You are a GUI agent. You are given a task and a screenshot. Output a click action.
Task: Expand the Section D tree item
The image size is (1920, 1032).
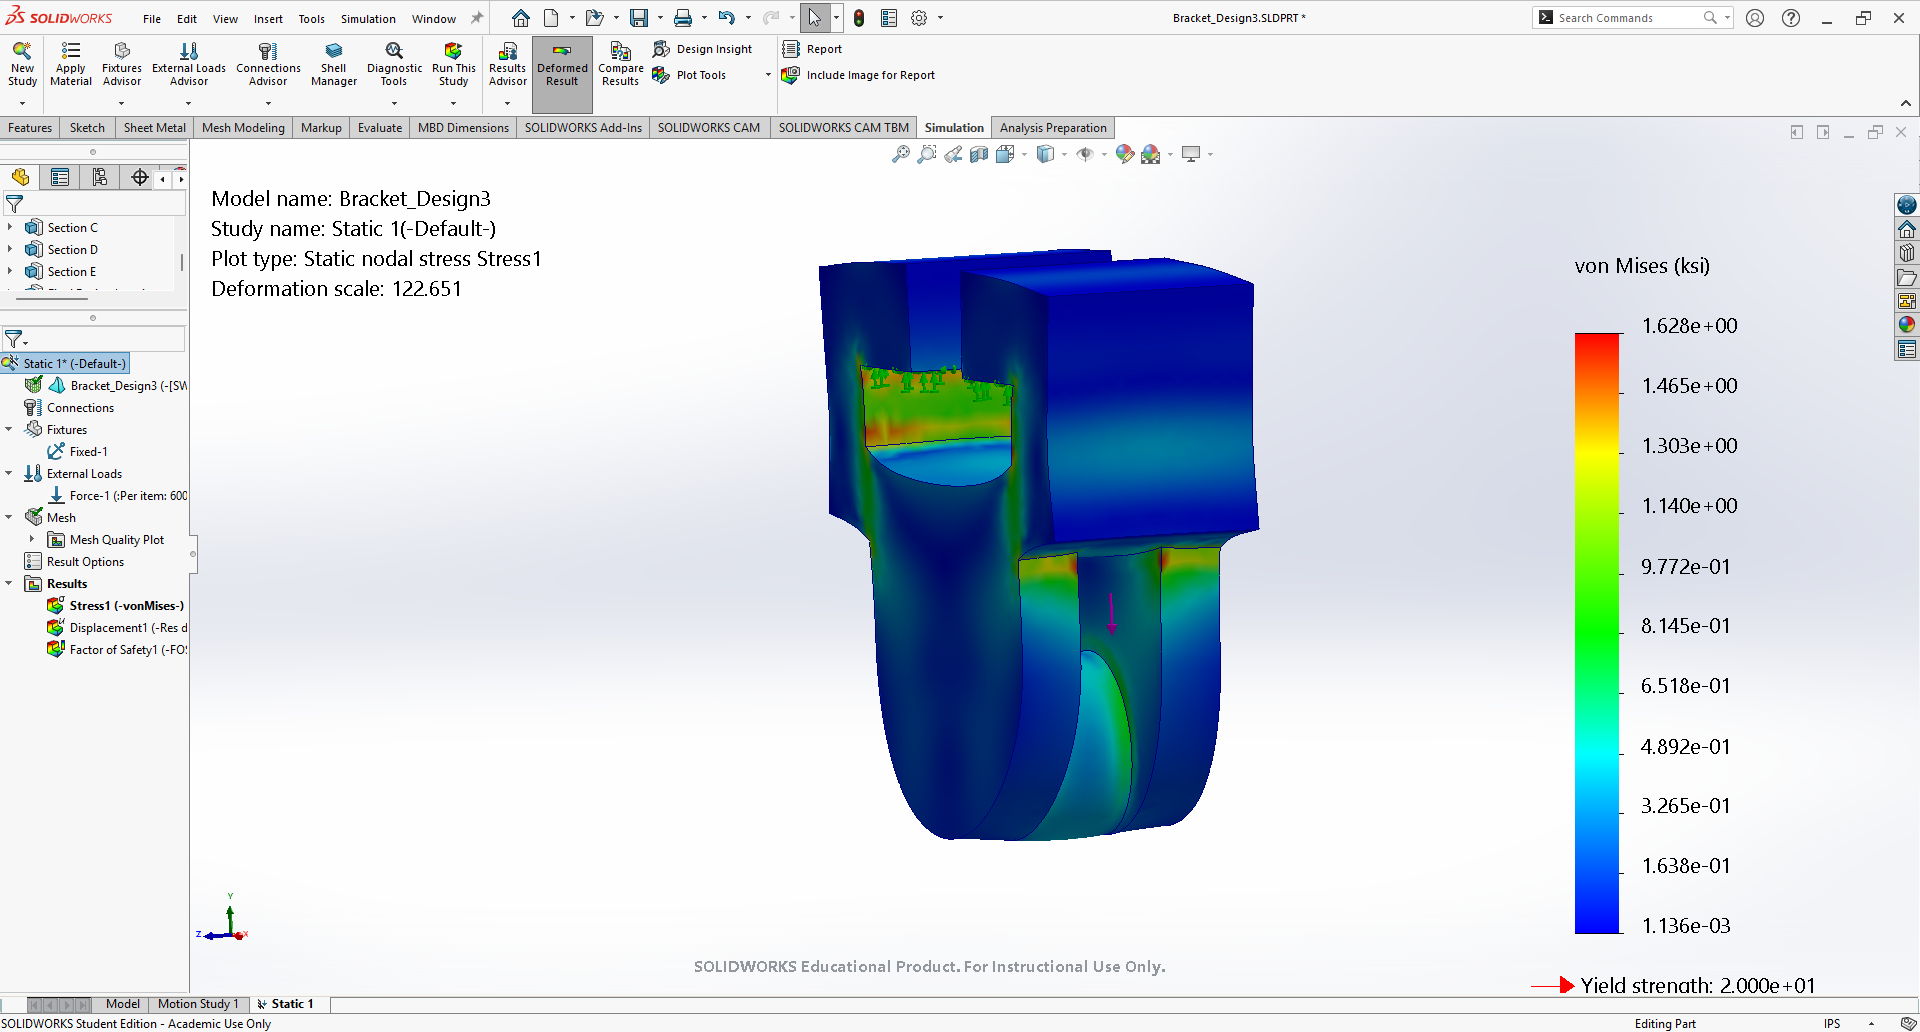click(10, 250)
